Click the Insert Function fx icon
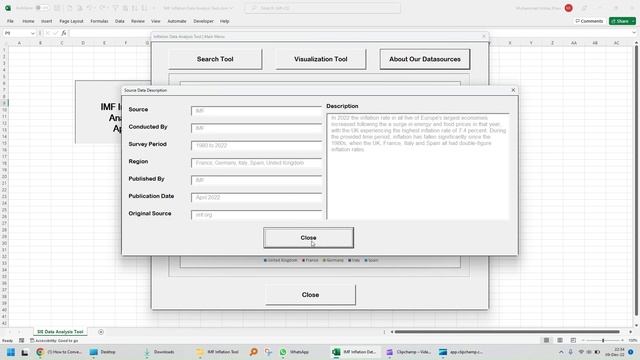This screenshot has width=640, height=360. click(64, 33)
